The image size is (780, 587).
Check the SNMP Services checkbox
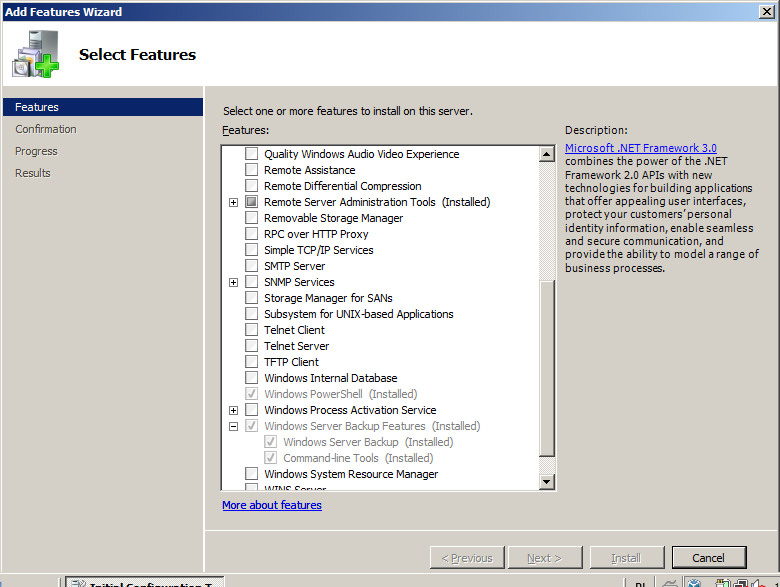(x=252, y=282)
